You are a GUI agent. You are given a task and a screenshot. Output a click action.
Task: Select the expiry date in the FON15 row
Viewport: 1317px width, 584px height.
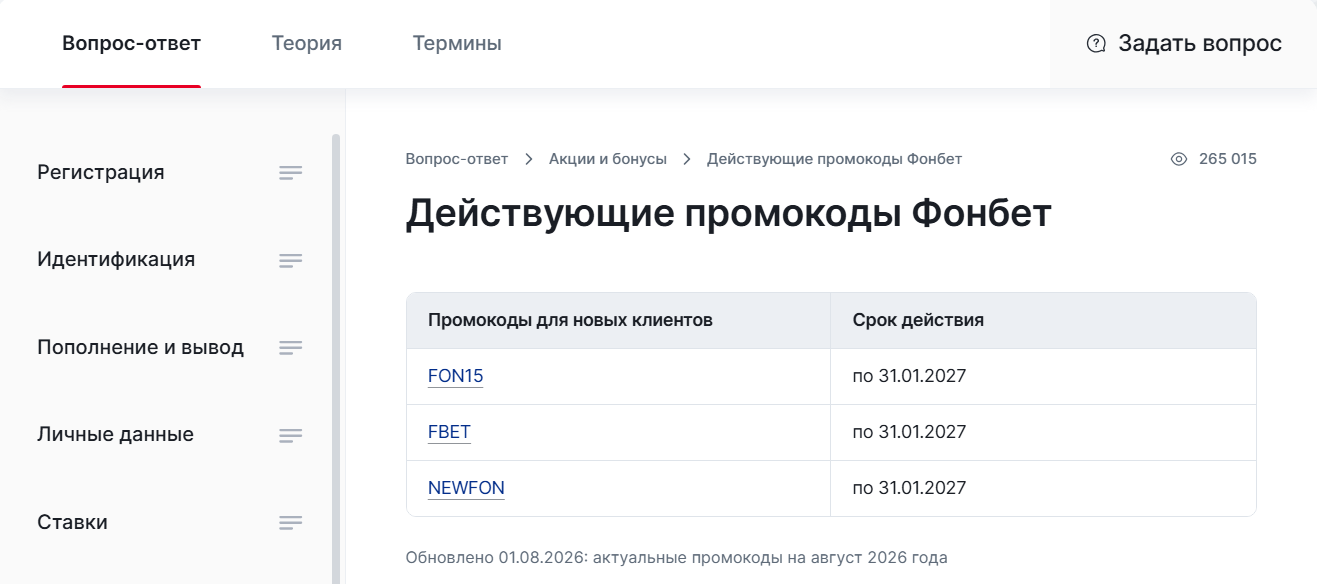click(x=909, y=376)
